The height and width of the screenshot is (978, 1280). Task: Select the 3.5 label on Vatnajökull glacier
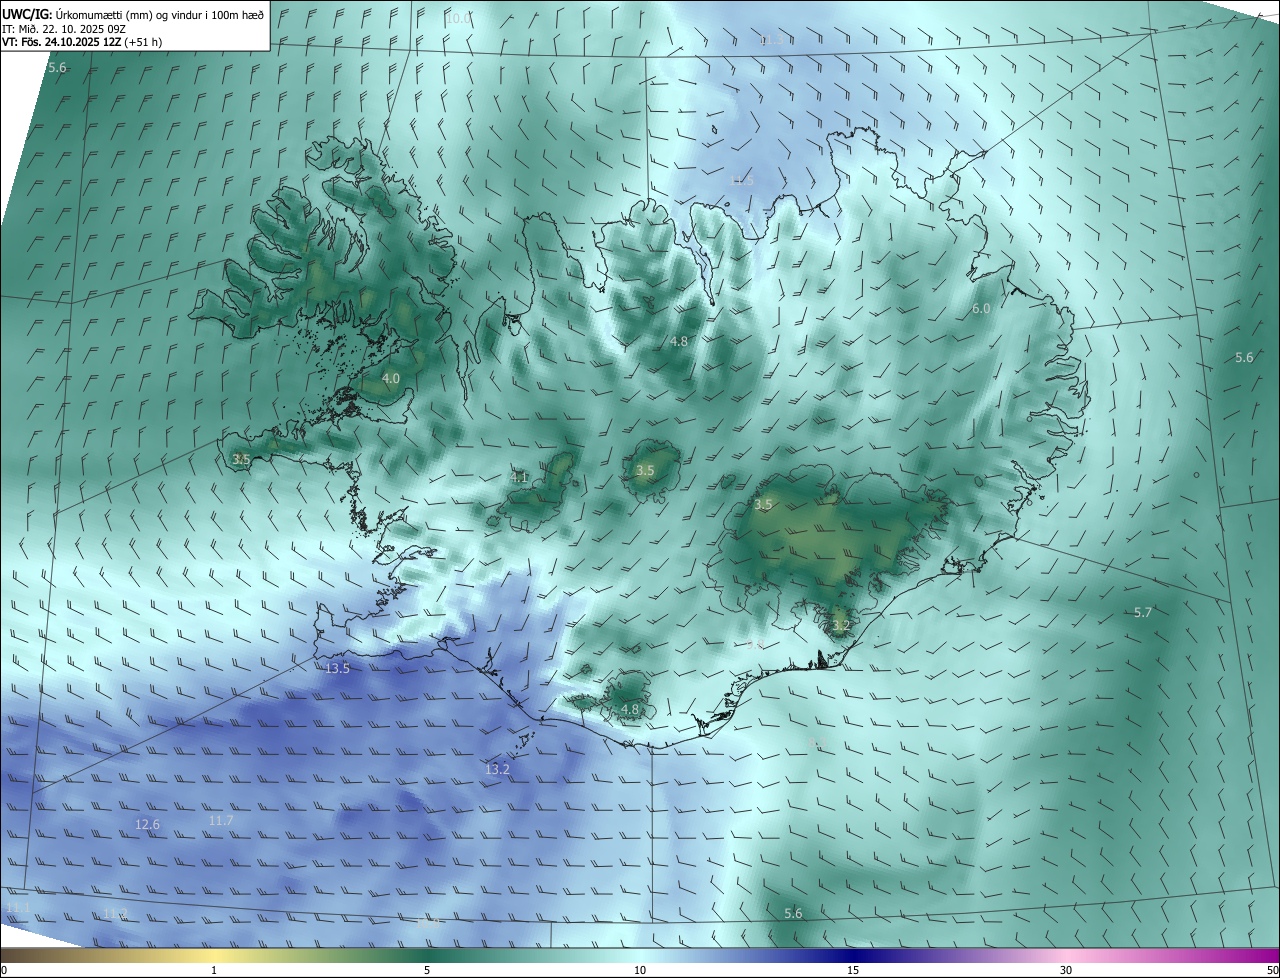click(763, 504)
